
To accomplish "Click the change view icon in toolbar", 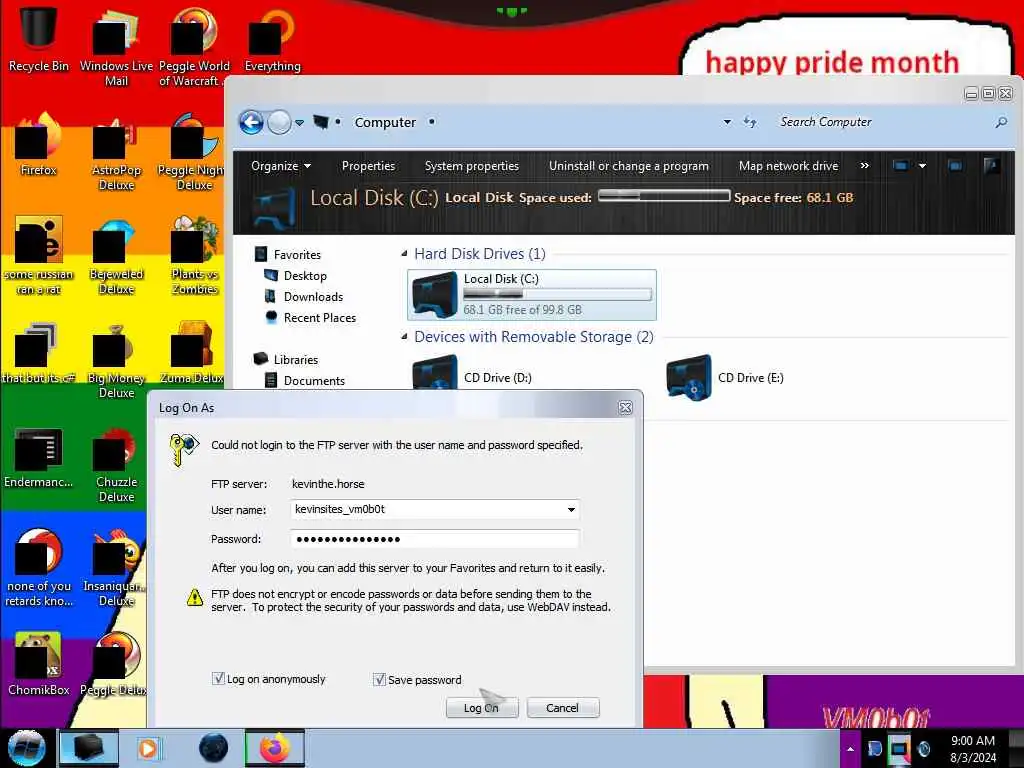I will tap(900, 166).
